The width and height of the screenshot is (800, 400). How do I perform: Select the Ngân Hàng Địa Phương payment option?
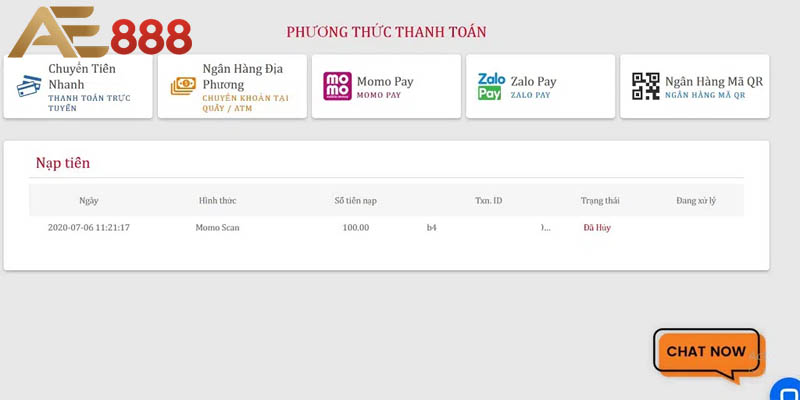click(232, 87)
